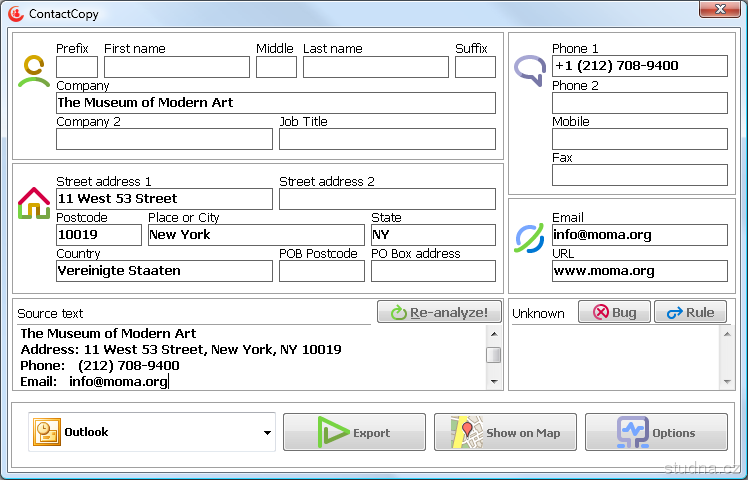Click the Postcode field containing 10019
748x480 pixels.
99,235
